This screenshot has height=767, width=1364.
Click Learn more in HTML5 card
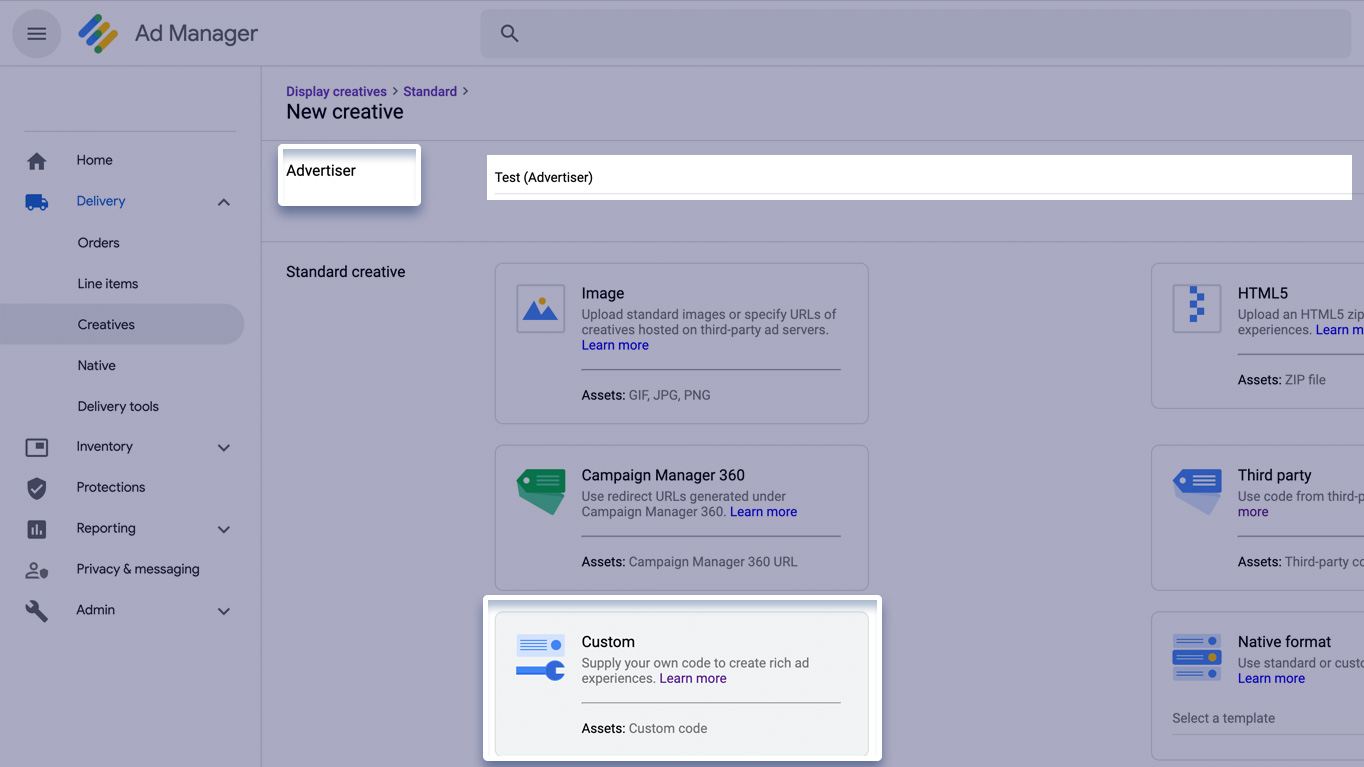[1339, 330]
